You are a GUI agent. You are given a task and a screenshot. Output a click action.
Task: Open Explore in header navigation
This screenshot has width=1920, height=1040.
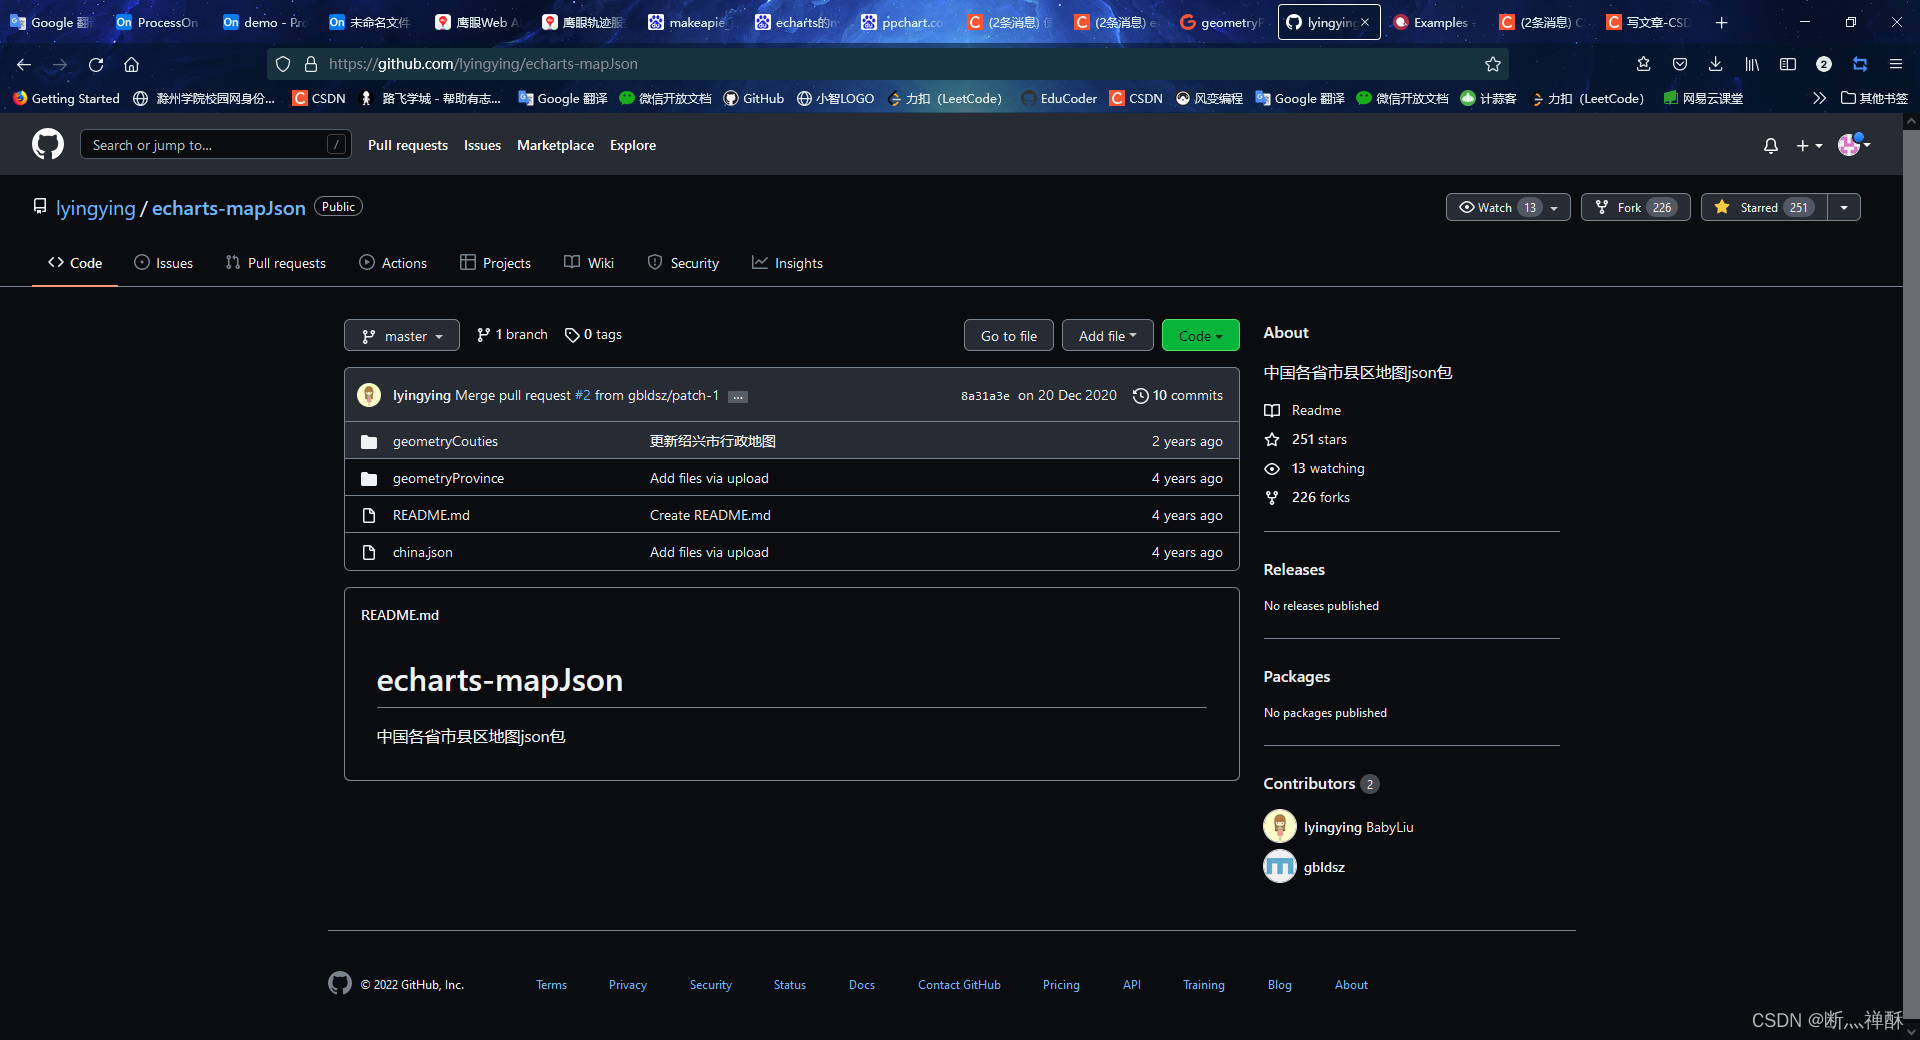click(633, 145)
